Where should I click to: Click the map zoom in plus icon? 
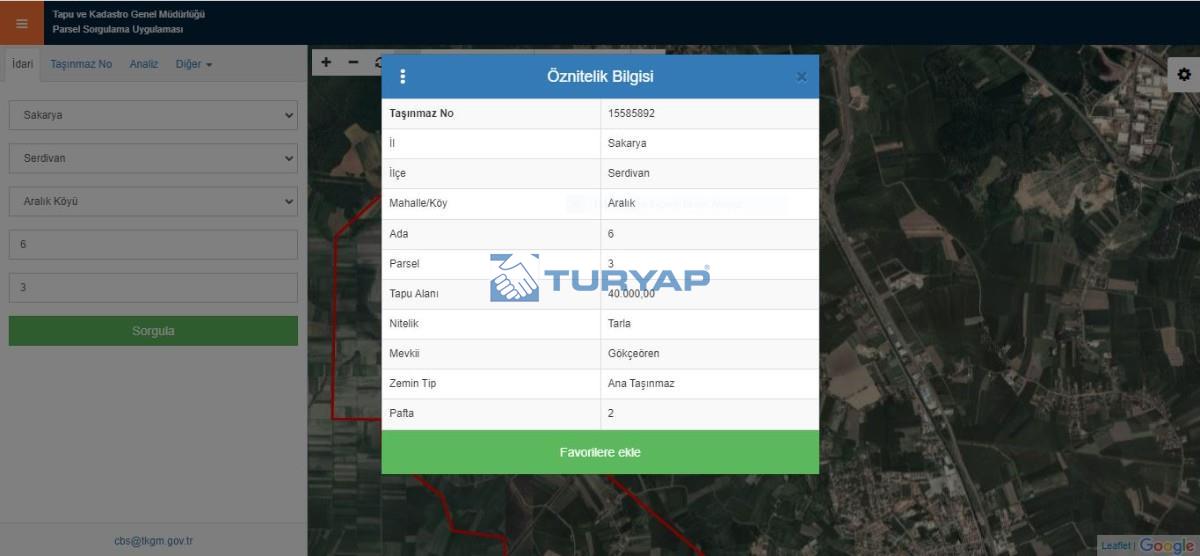(326, 62)
